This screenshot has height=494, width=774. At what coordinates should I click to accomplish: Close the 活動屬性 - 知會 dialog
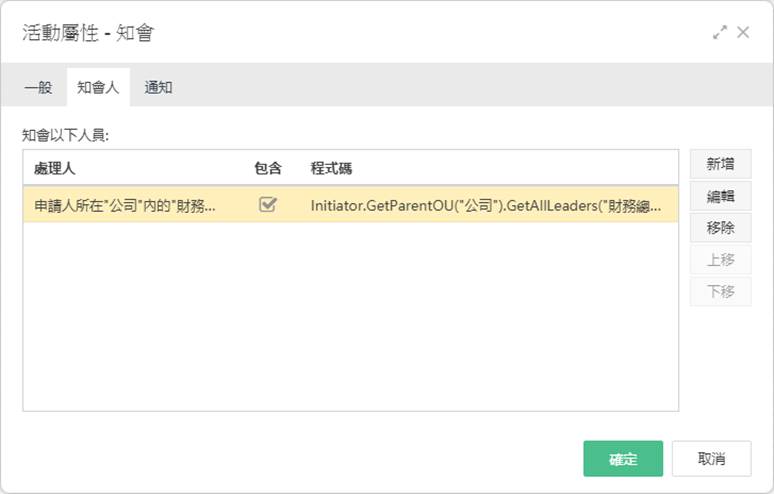[x=743, y=33]
